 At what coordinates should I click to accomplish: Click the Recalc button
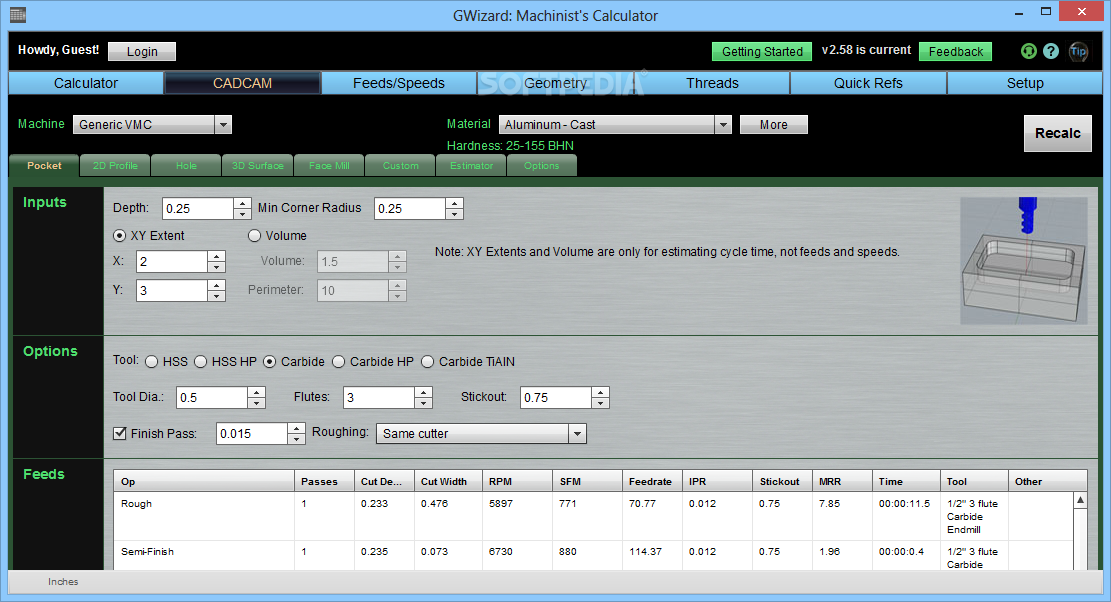1057,133
